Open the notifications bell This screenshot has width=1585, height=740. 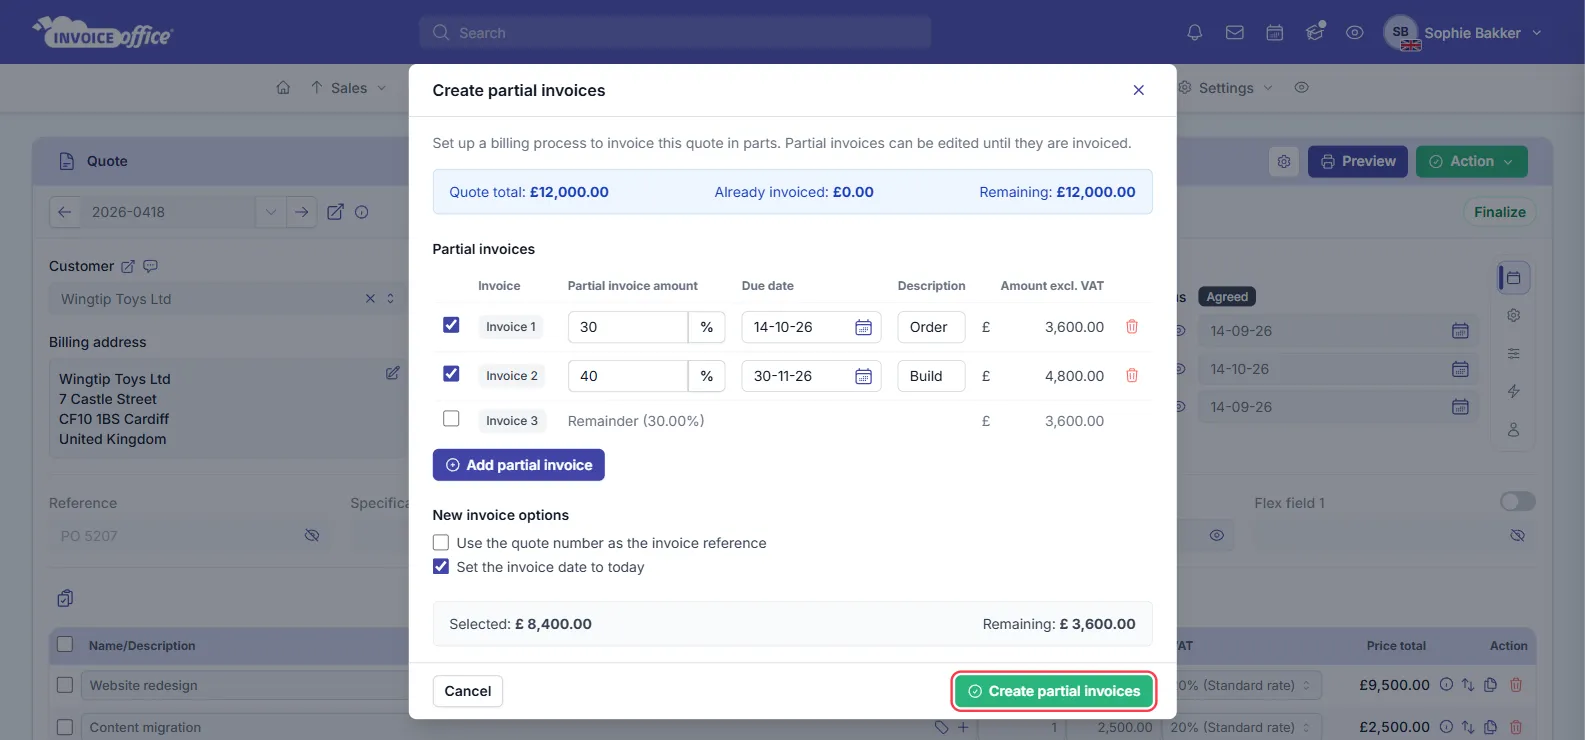coord(1194,33)
